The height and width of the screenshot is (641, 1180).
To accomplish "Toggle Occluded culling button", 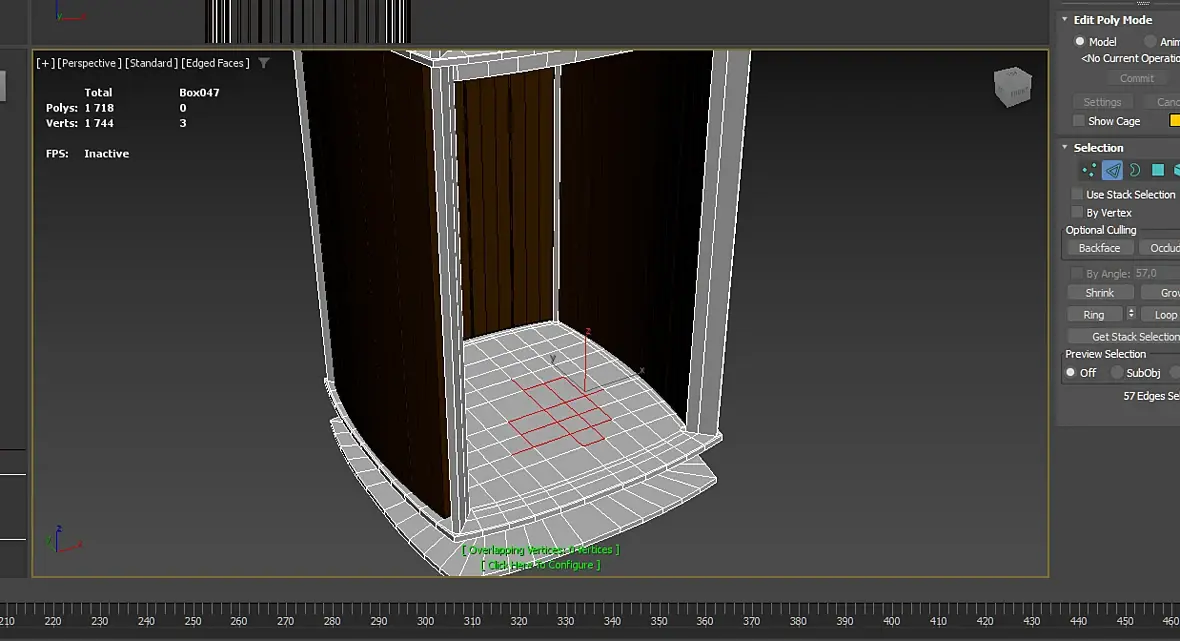I will pyautogui.click(x=1160, y=248).
